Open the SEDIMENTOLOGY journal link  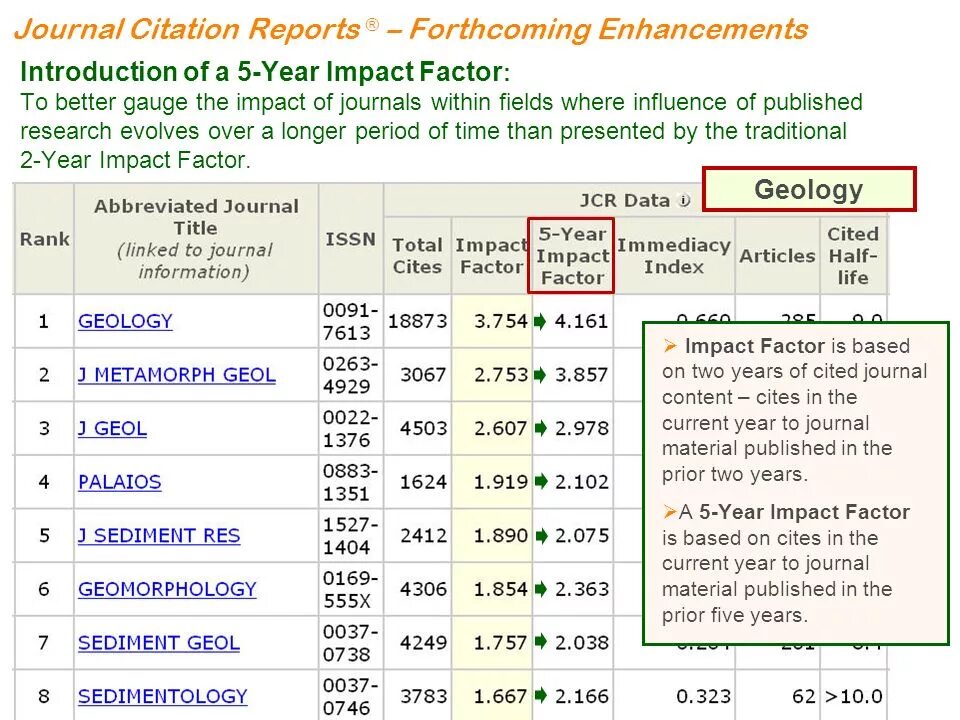click(x=163, y=696)
